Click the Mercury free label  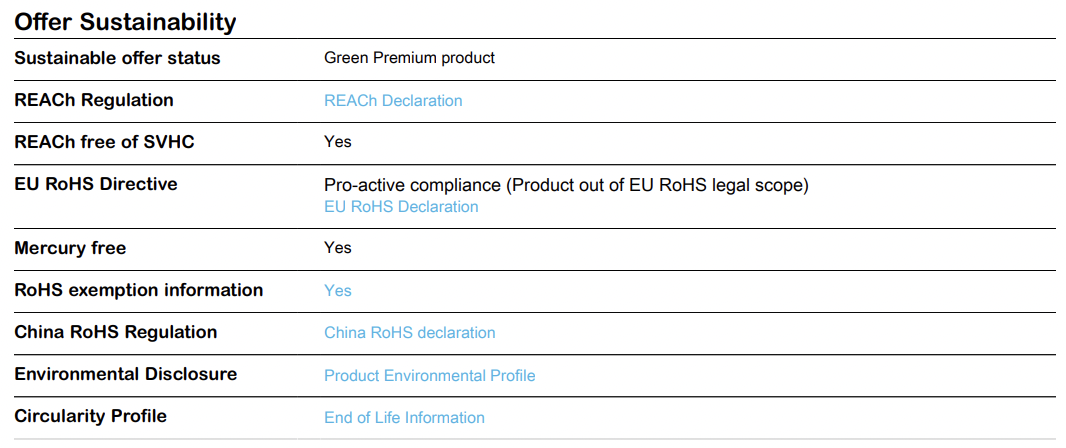pos(70,248)
